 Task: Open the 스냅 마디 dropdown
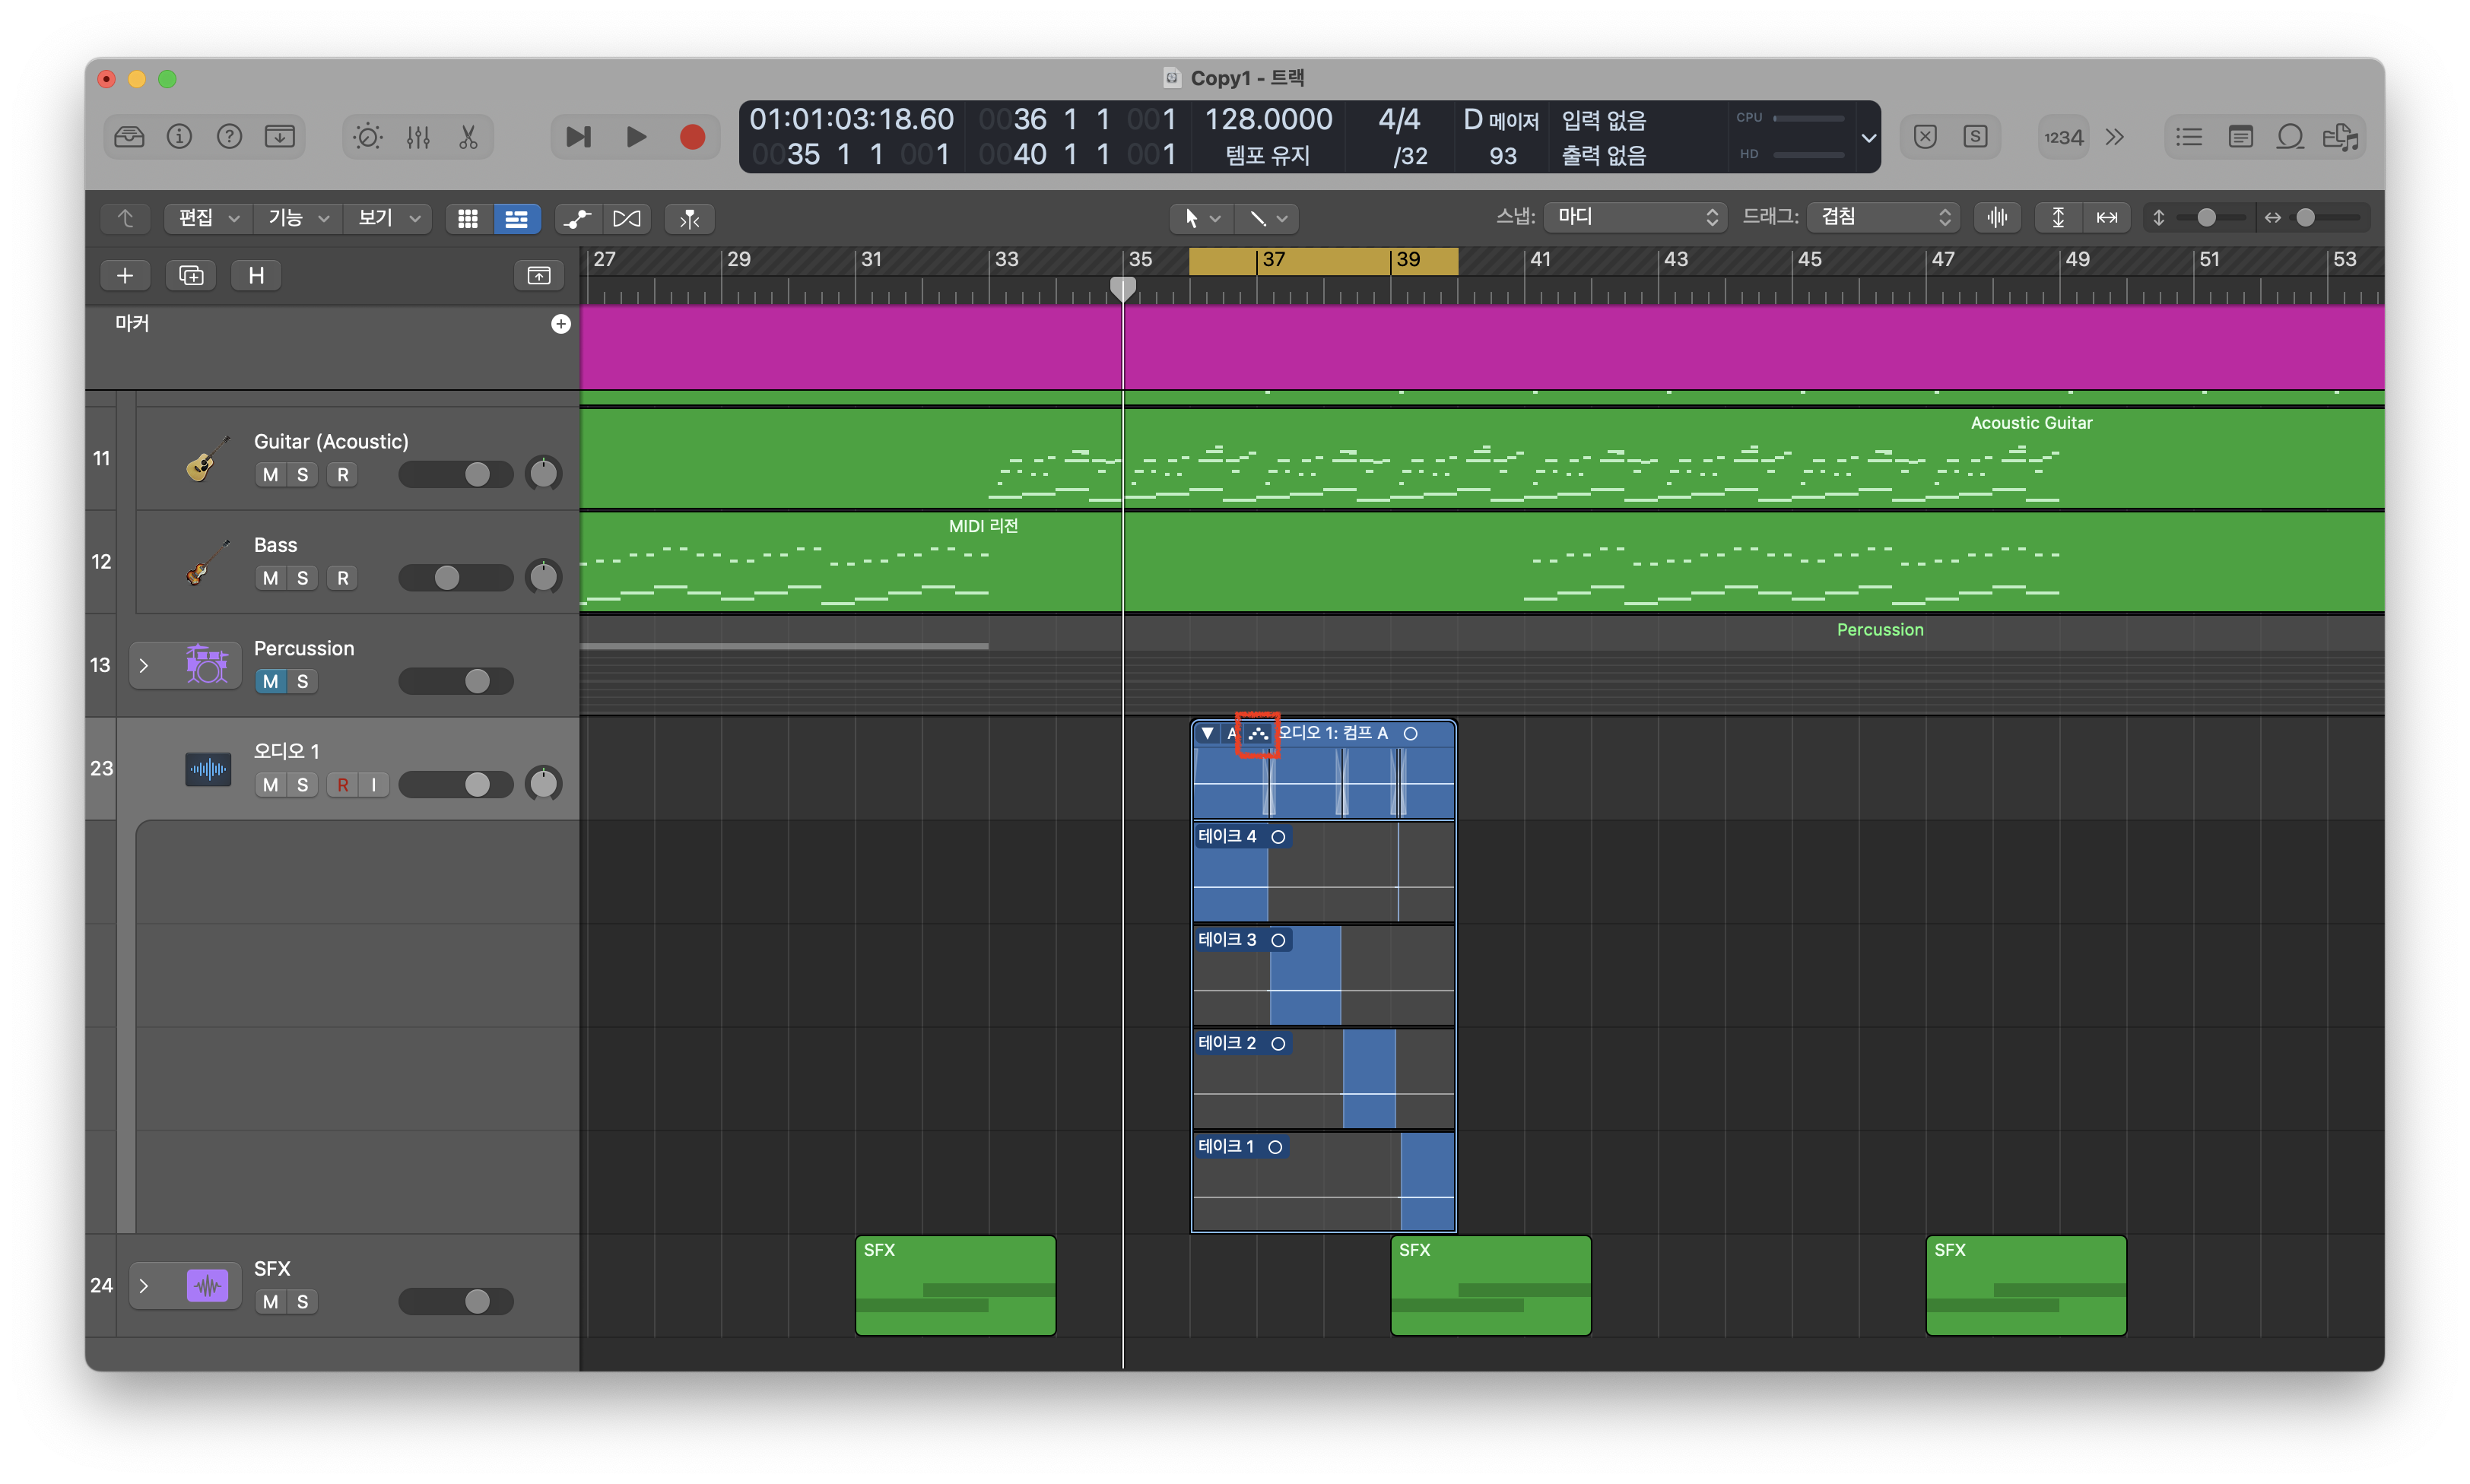1635,217
